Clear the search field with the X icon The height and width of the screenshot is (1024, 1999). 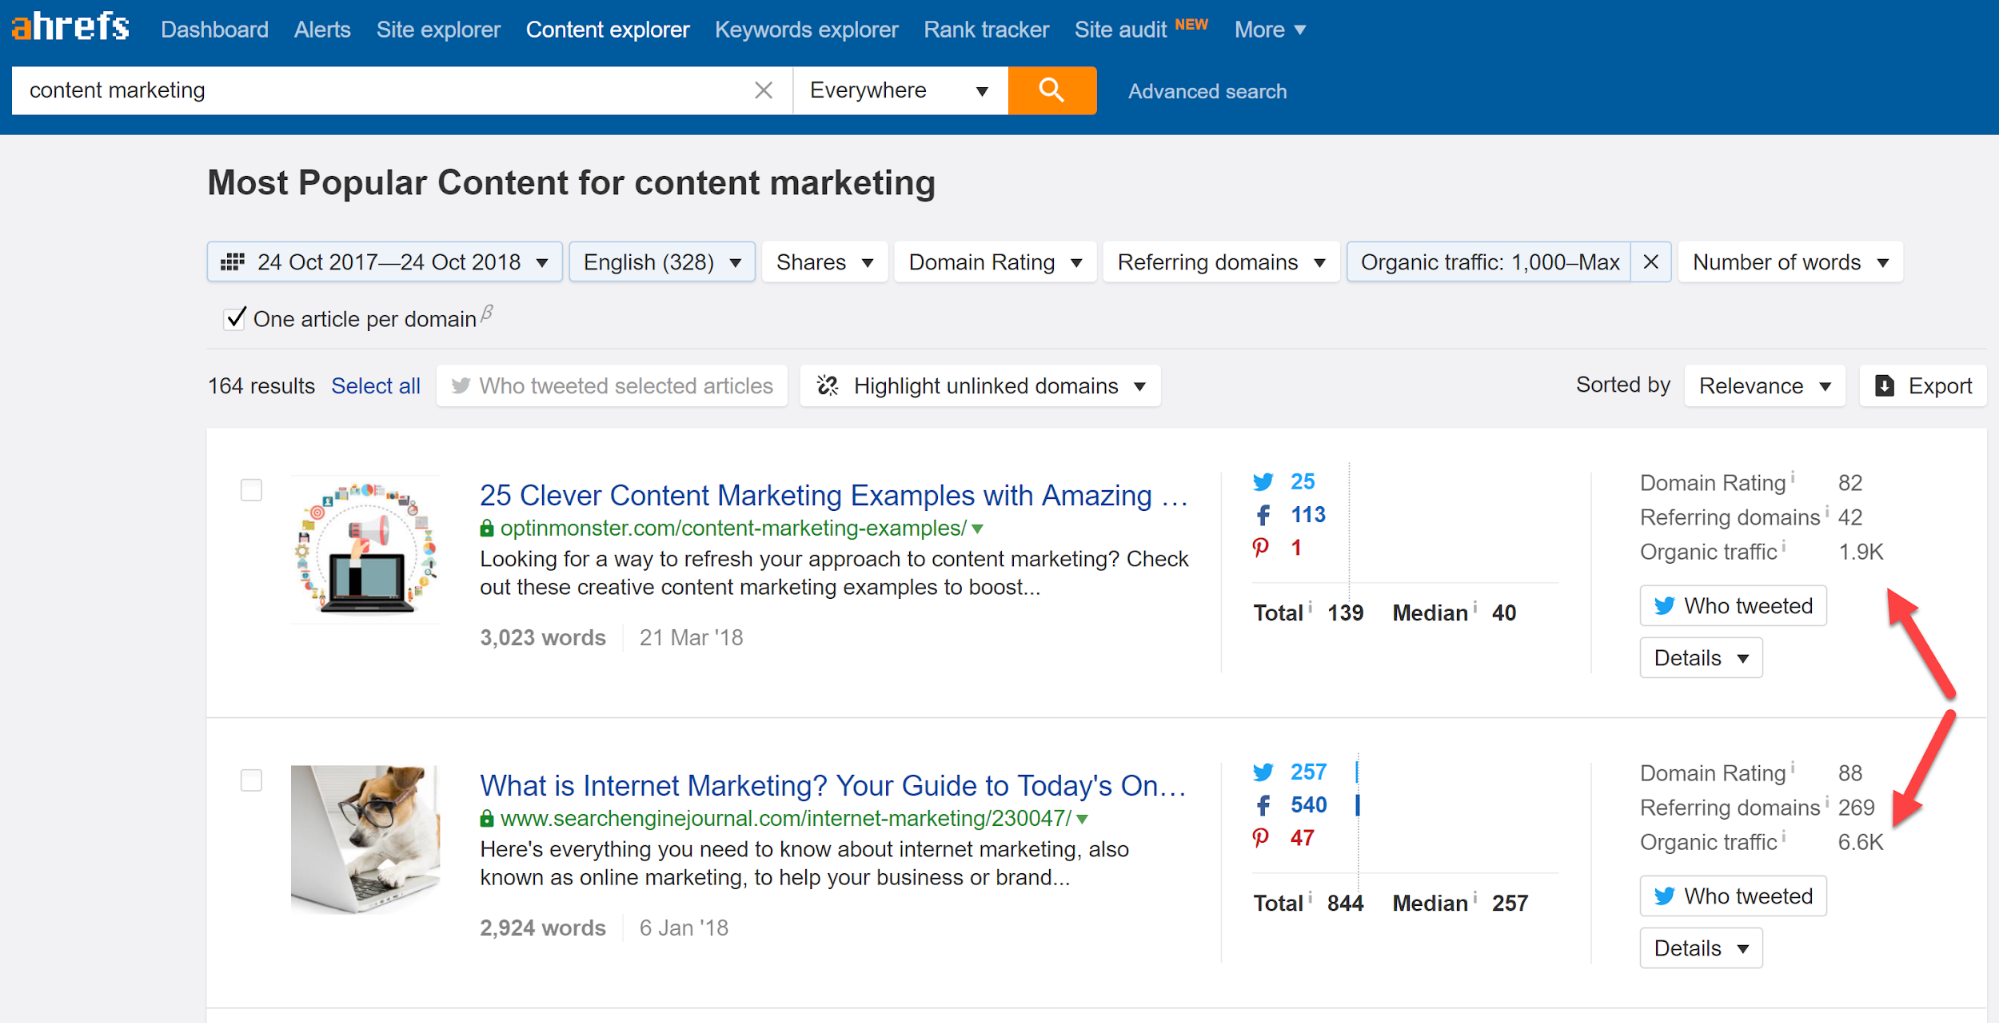763,91
